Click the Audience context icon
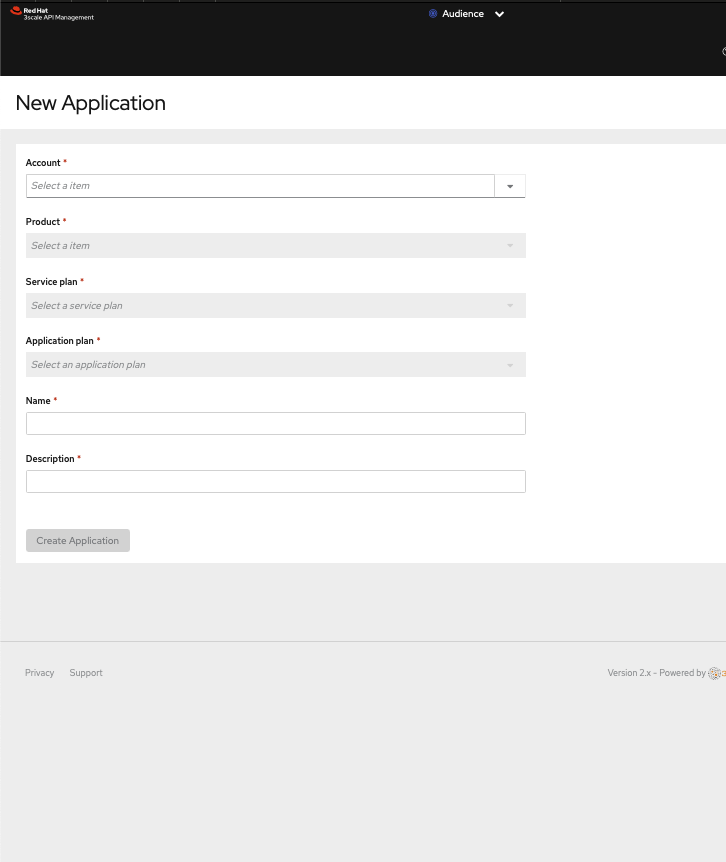The width and height of the screenshot is (726, 862). coord(433,14)
